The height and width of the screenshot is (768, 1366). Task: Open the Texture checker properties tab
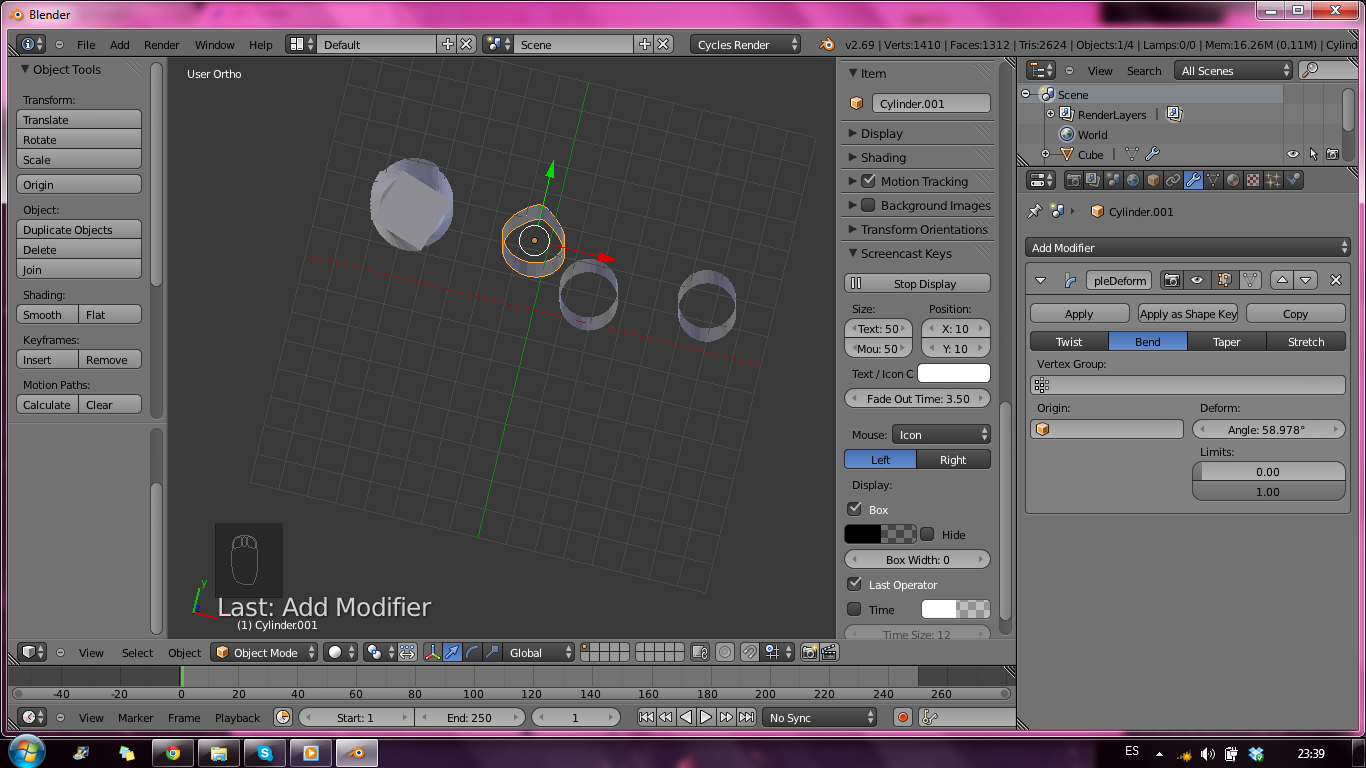click(x=1253, y=180)
